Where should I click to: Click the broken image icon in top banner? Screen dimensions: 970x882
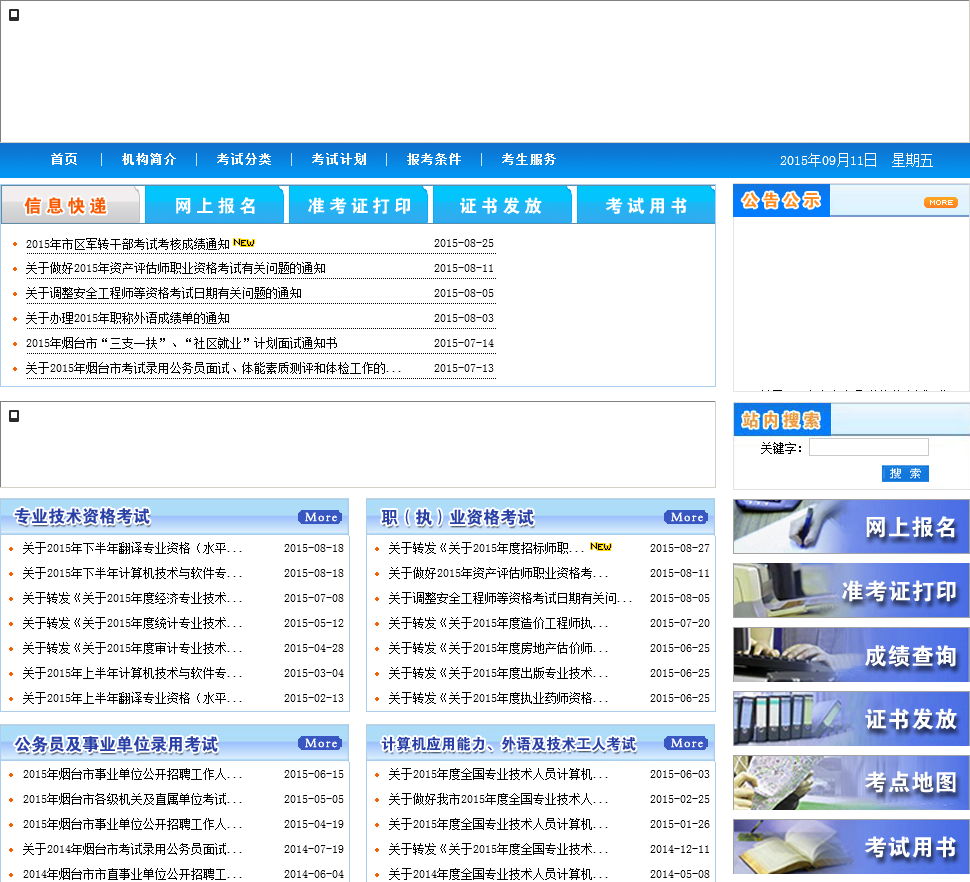pos(14,15)
